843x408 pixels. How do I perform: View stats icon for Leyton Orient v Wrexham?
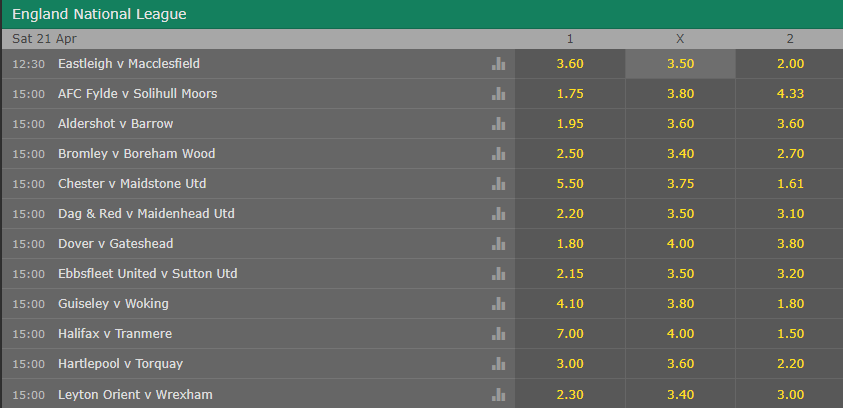coord(498,395)
